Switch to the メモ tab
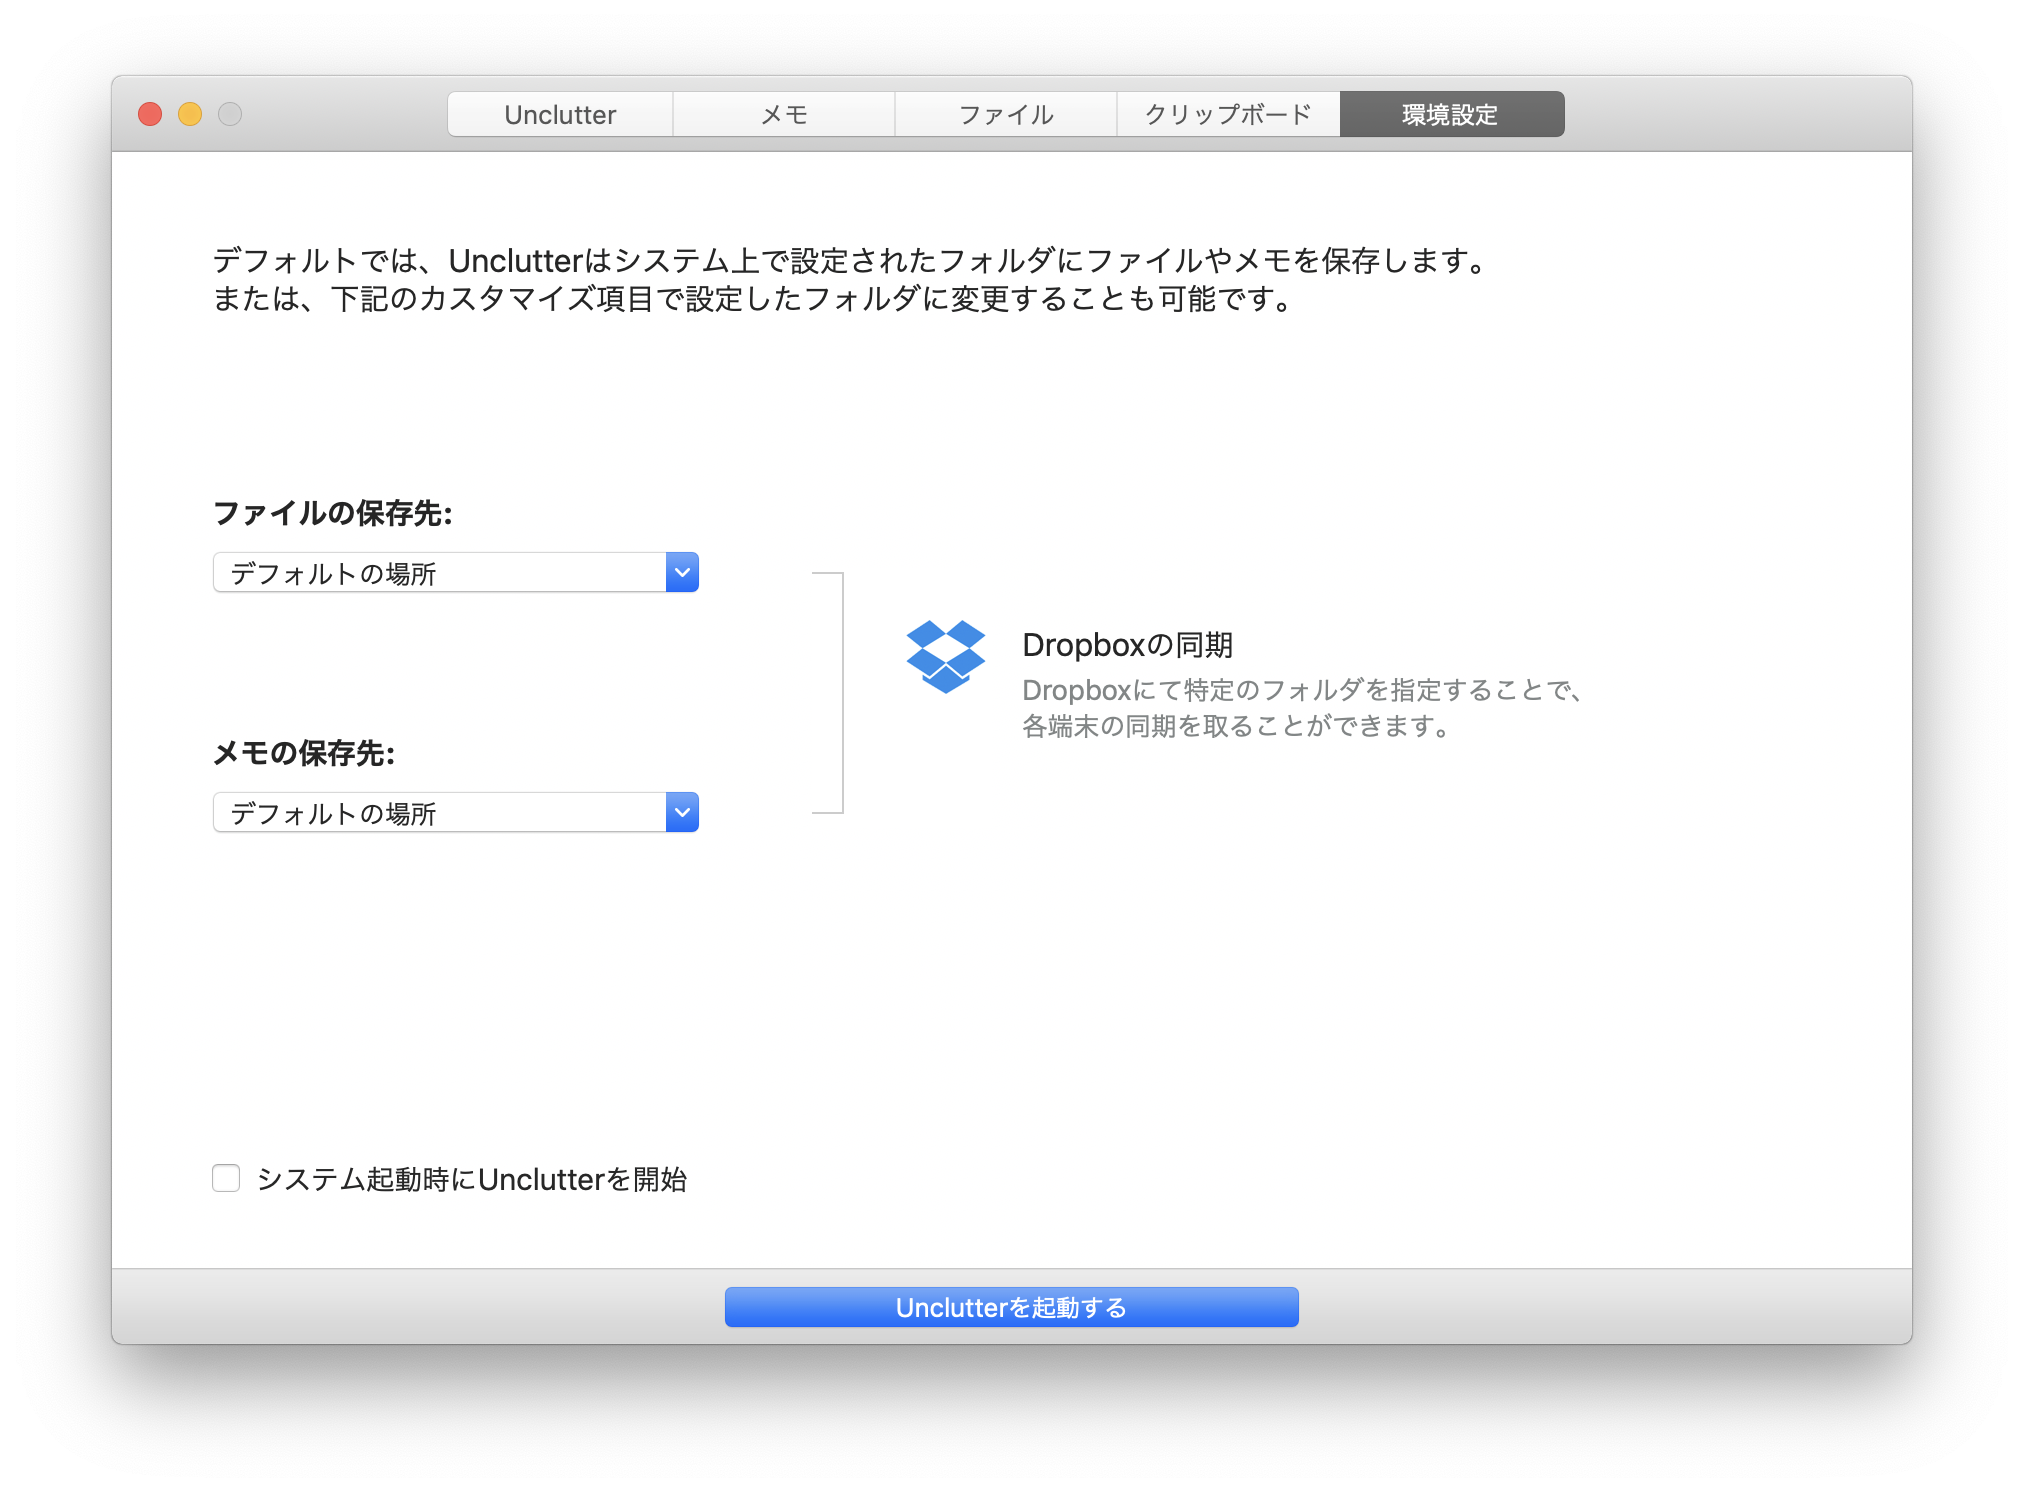The height and width of the screenshot is (1492, 2024). (784, 115)
